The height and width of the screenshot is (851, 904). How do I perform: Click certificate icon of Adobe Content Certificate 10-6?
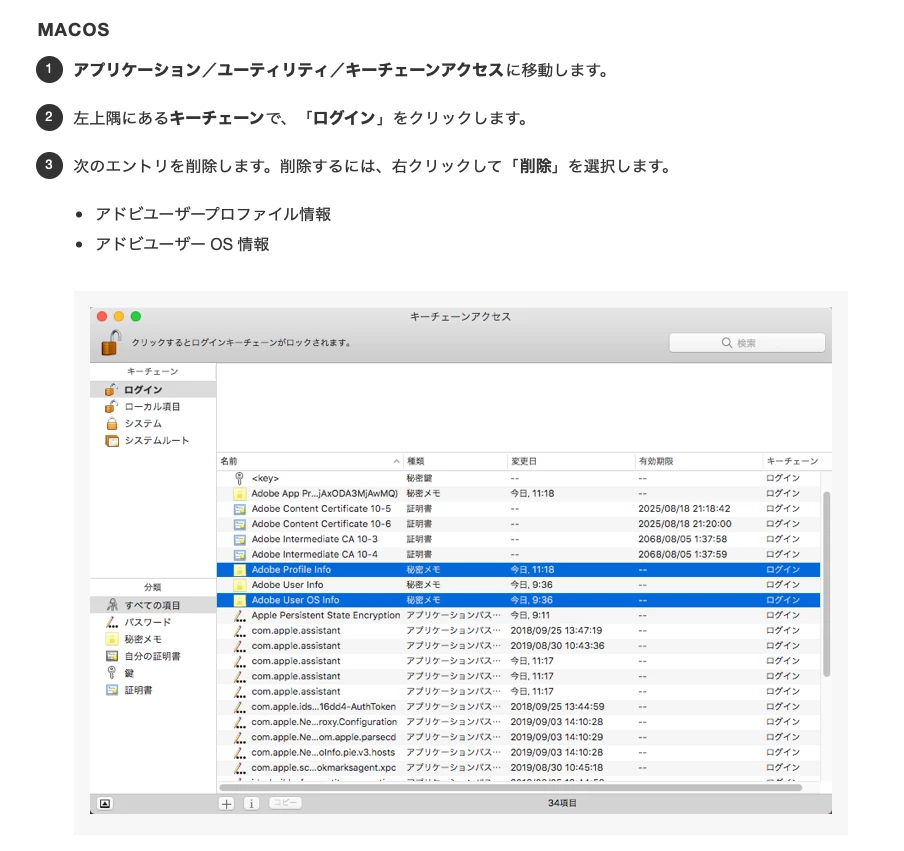[x=239, y=524]
